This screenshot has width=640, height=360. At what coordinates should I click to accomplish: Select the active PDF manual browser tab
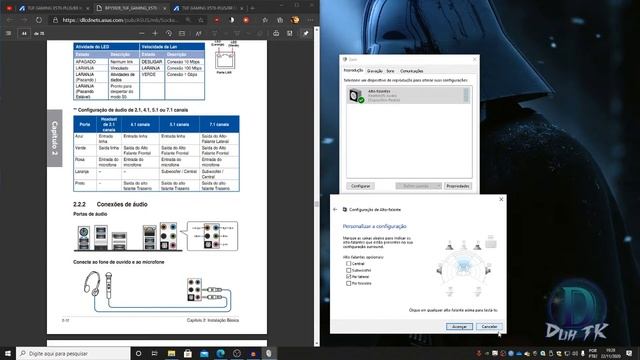coord(131,8)
